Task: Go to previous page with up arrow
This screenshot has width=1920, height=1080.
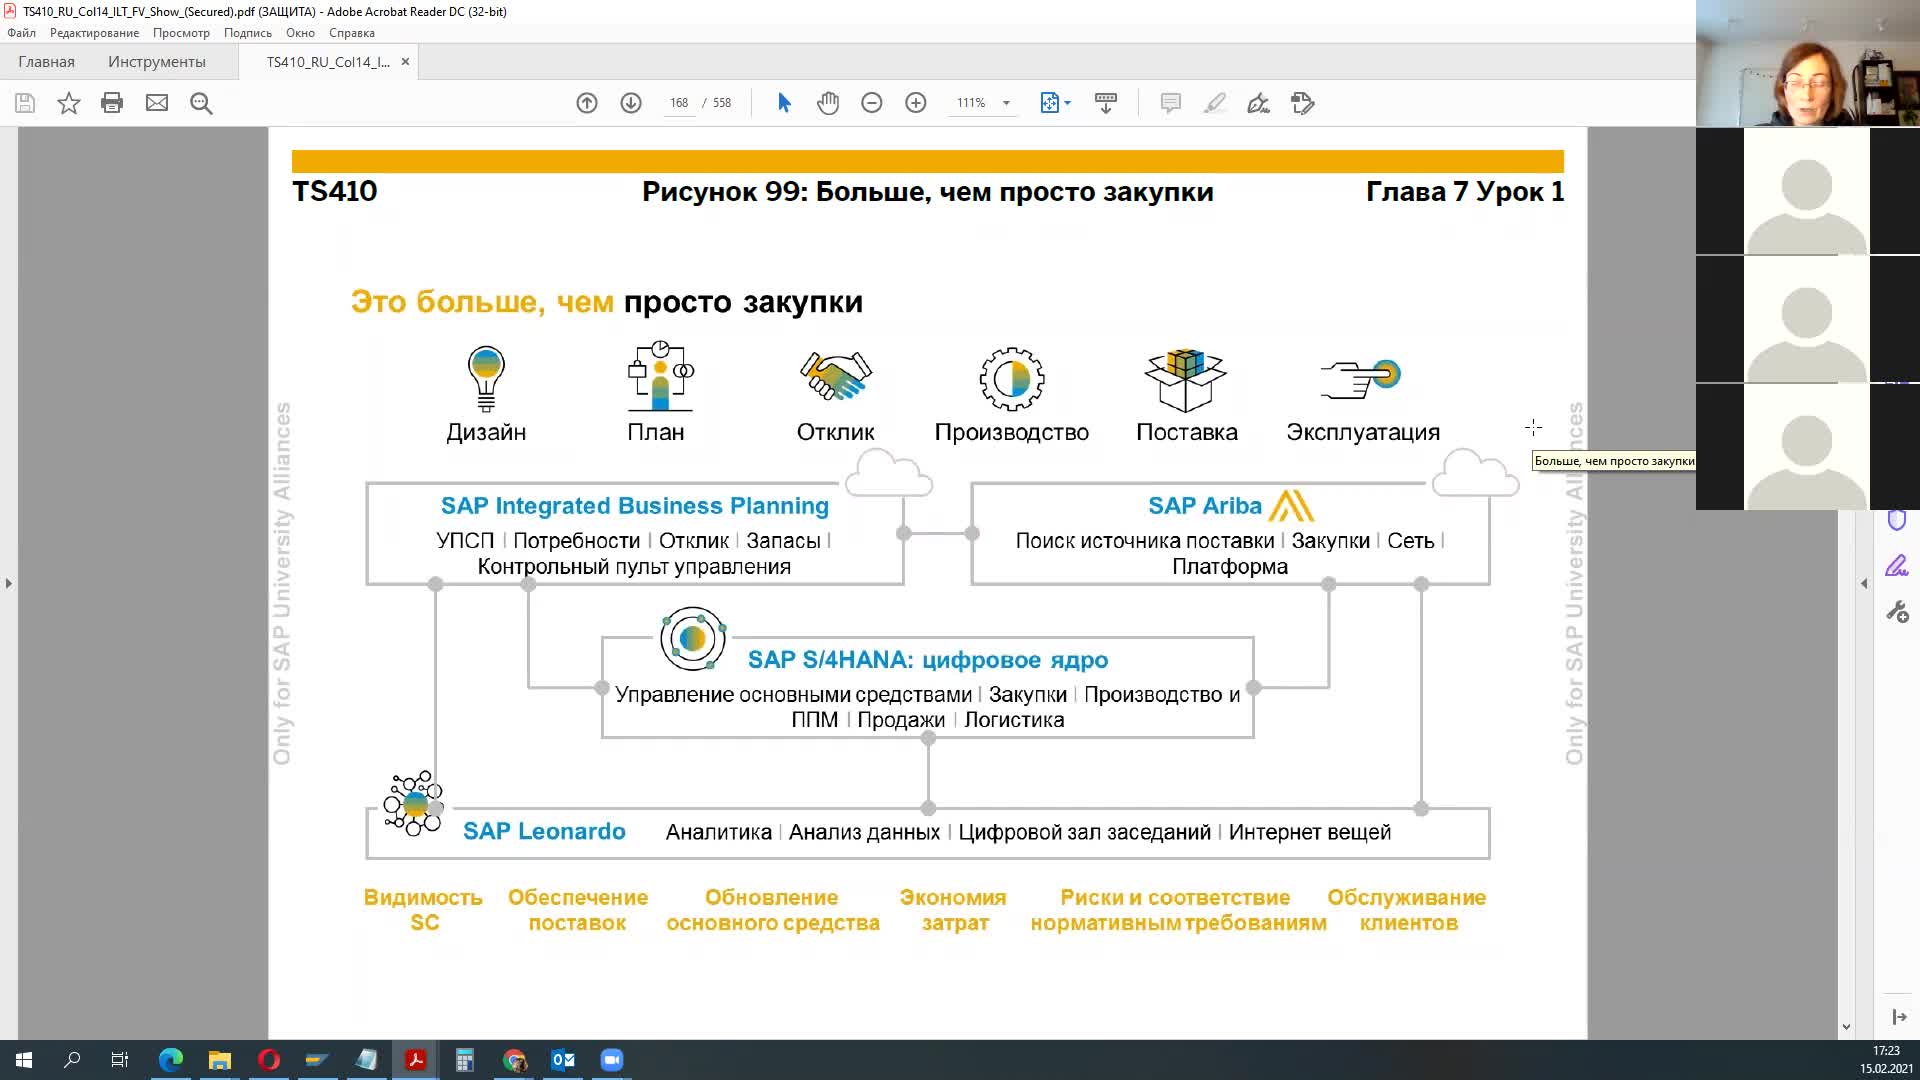Action: click(x=587, y=103)
